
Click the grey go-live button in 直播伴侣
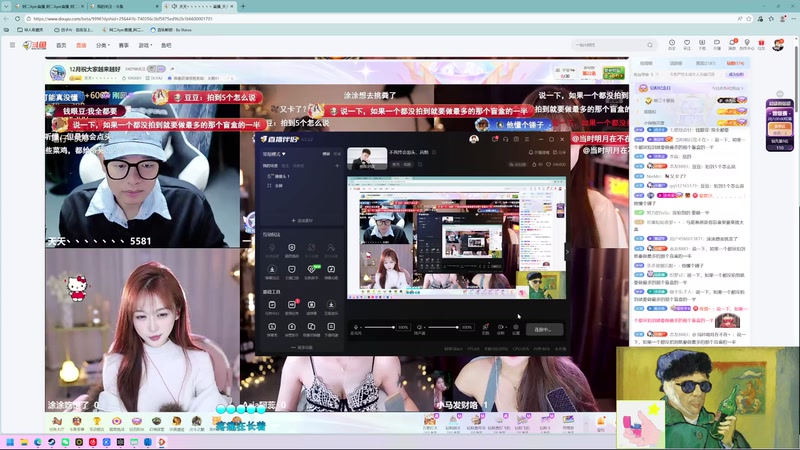click(545, 330)
